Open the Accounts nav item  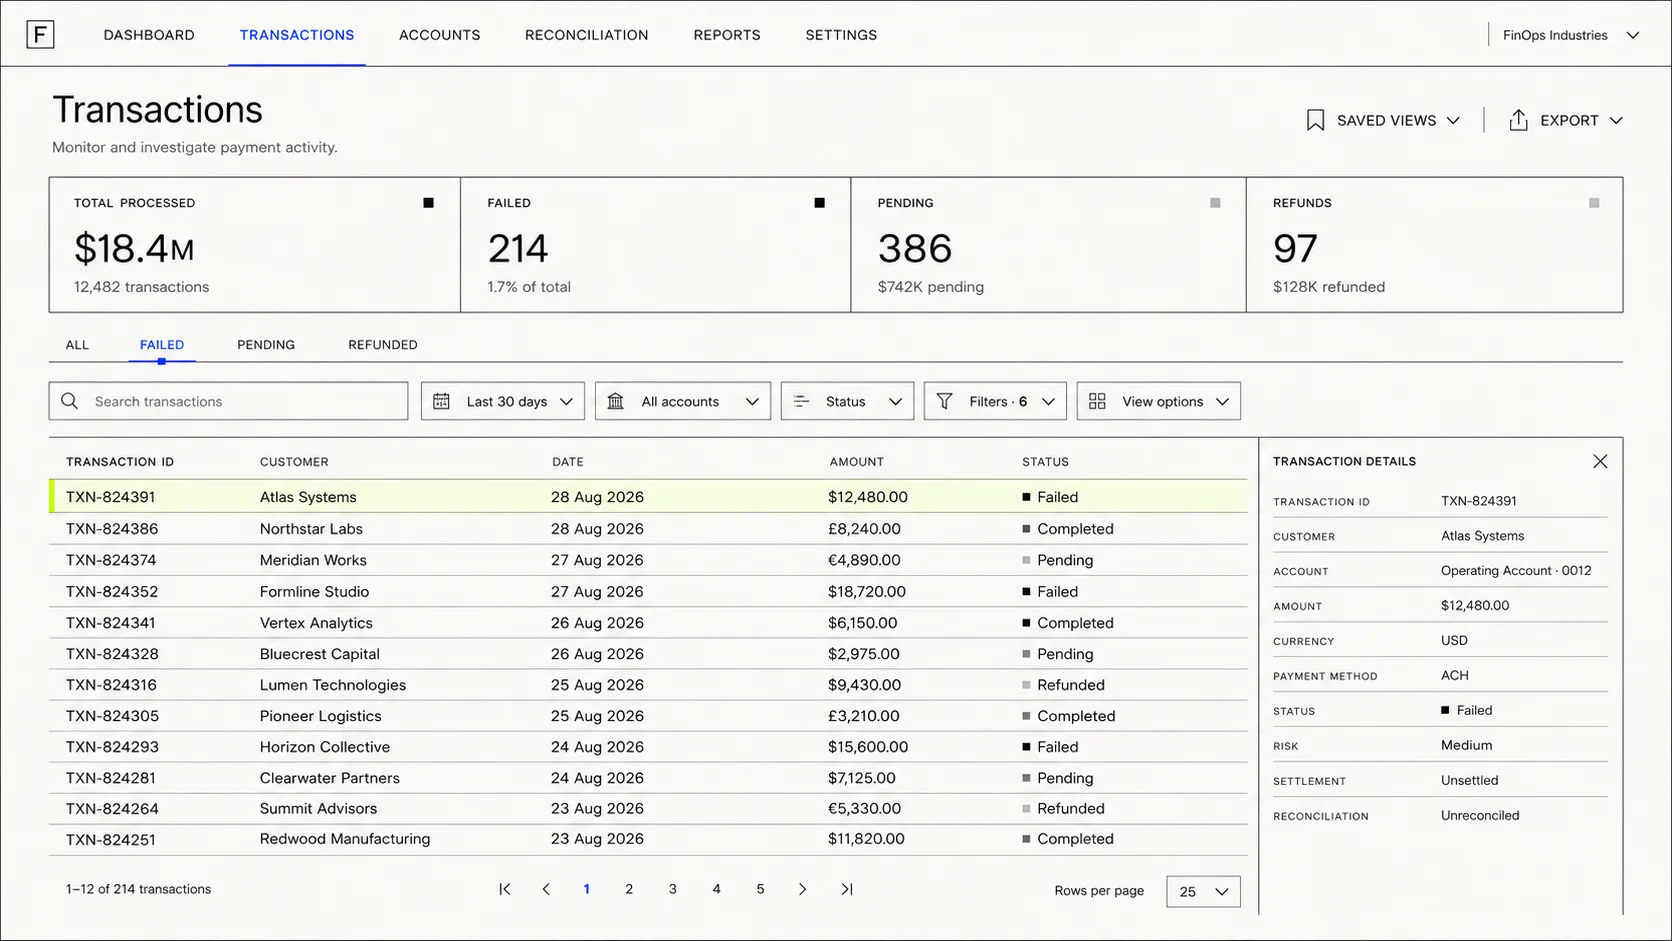tap(440, 35)
